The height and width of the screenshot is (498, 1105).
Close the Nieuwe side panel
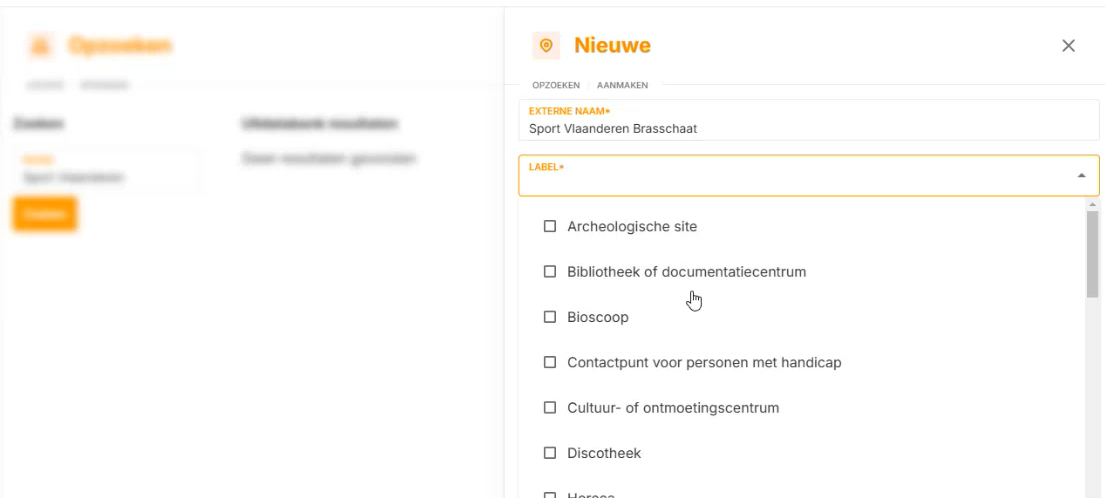tap(1068, 45)
